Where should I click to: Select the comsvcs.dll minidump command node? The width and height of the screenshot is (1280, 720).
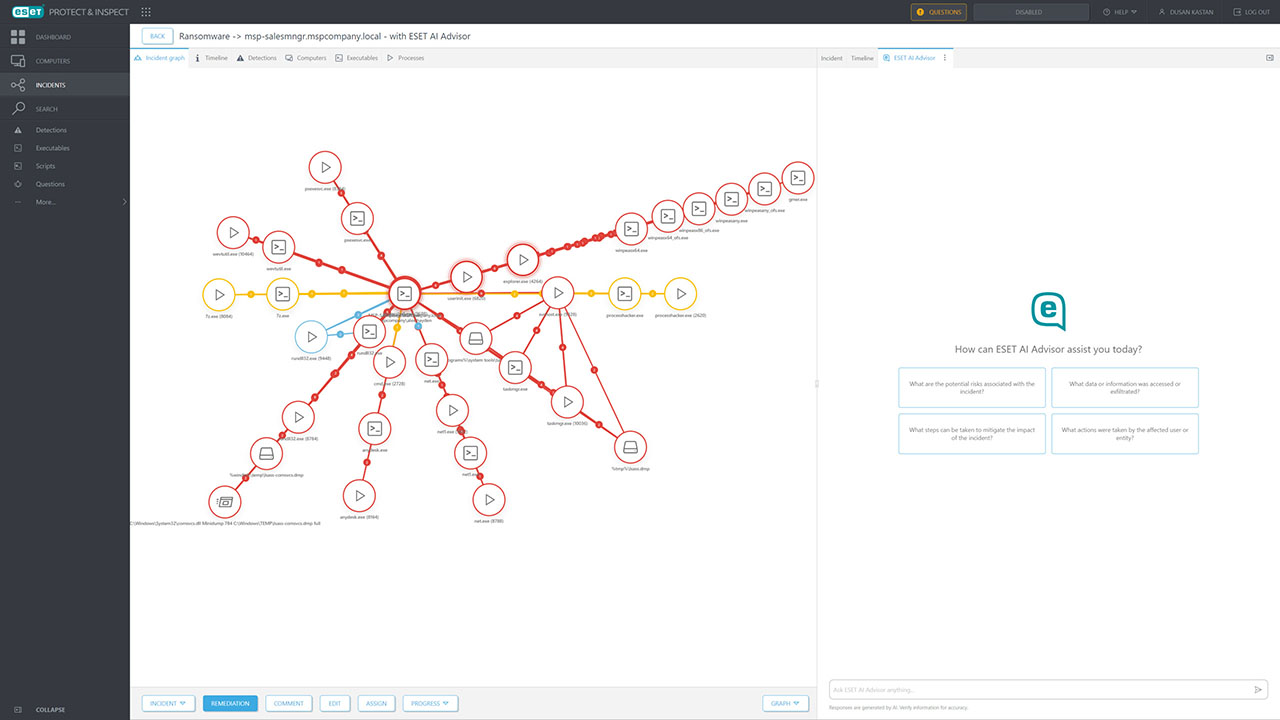point(225,502)
